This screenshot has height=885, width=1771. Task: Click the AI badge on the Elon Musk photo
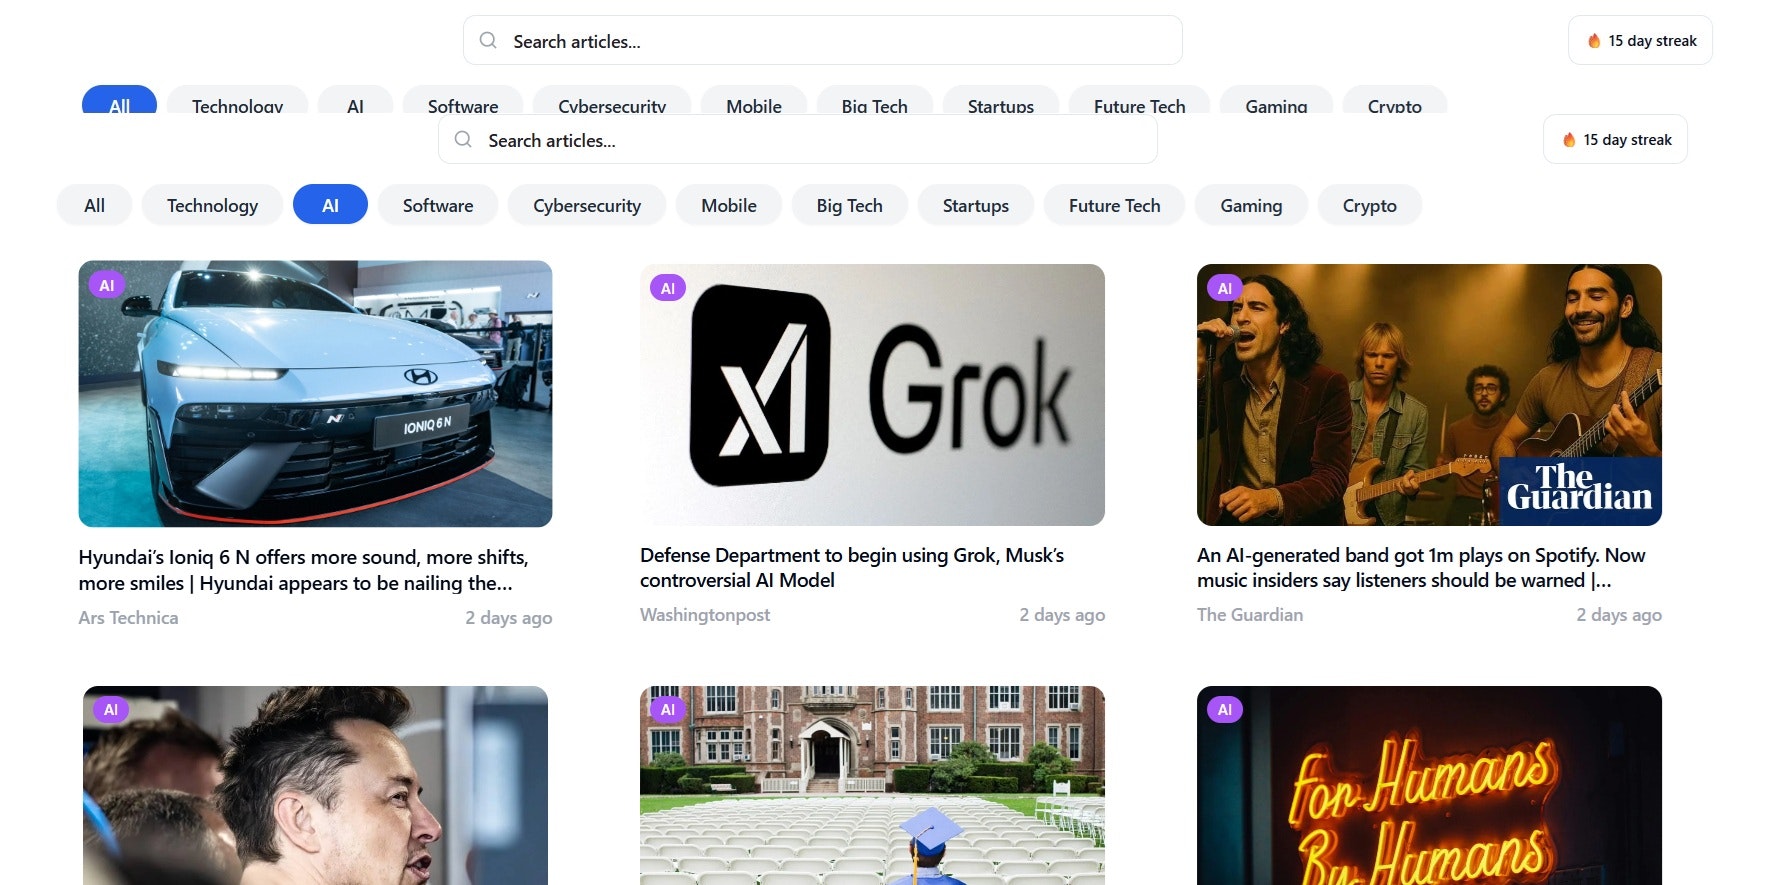point(111,709)
